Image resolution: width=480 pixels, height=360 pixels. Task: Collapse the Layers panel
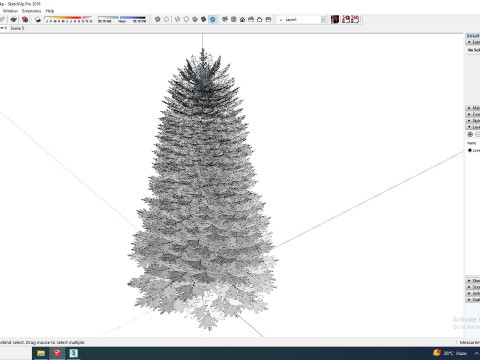coord(469,127)
